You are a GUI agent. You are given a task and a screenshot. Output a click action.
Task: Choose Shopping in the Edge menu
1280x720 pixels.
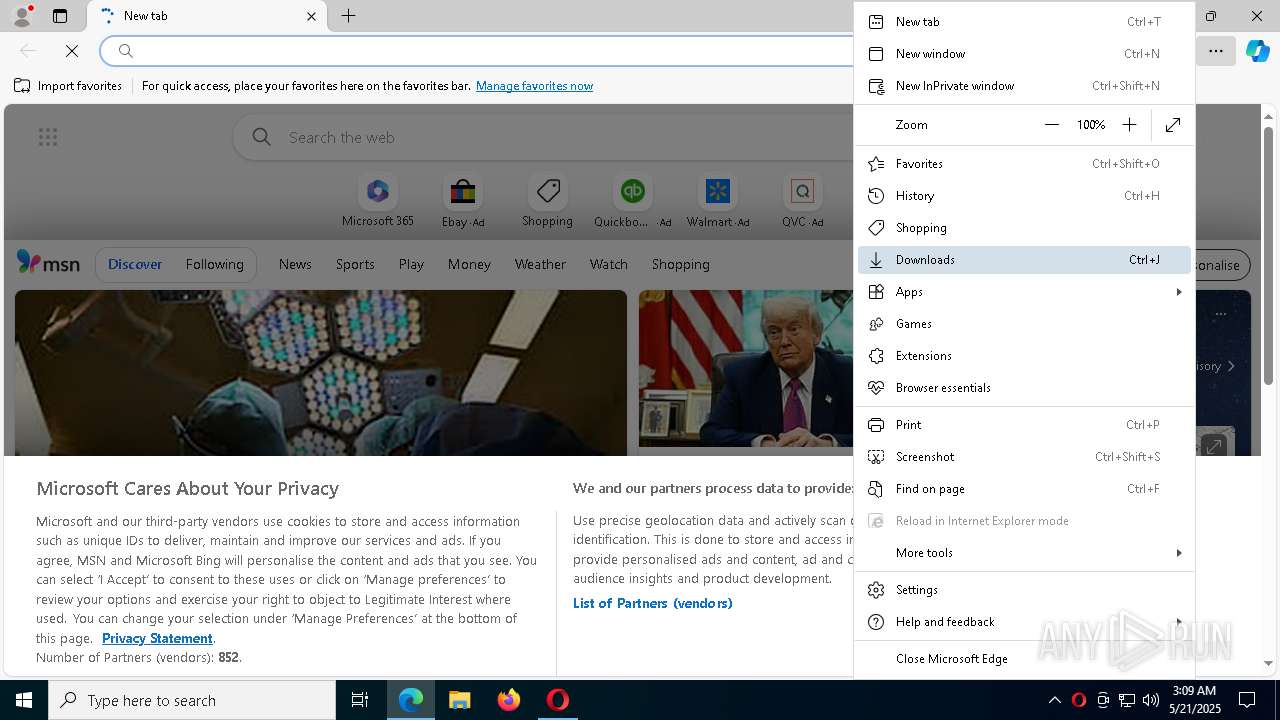1024,228
